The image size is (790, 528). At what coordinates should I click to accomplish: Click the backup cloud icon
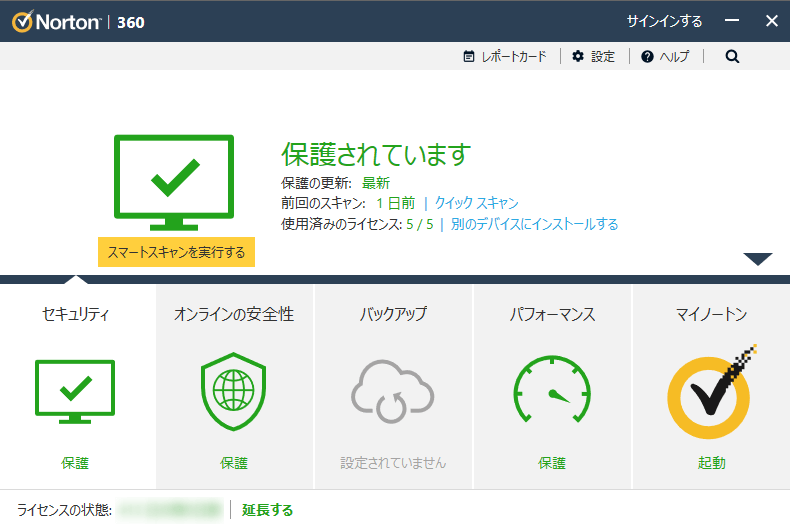(x=392, y=391)
